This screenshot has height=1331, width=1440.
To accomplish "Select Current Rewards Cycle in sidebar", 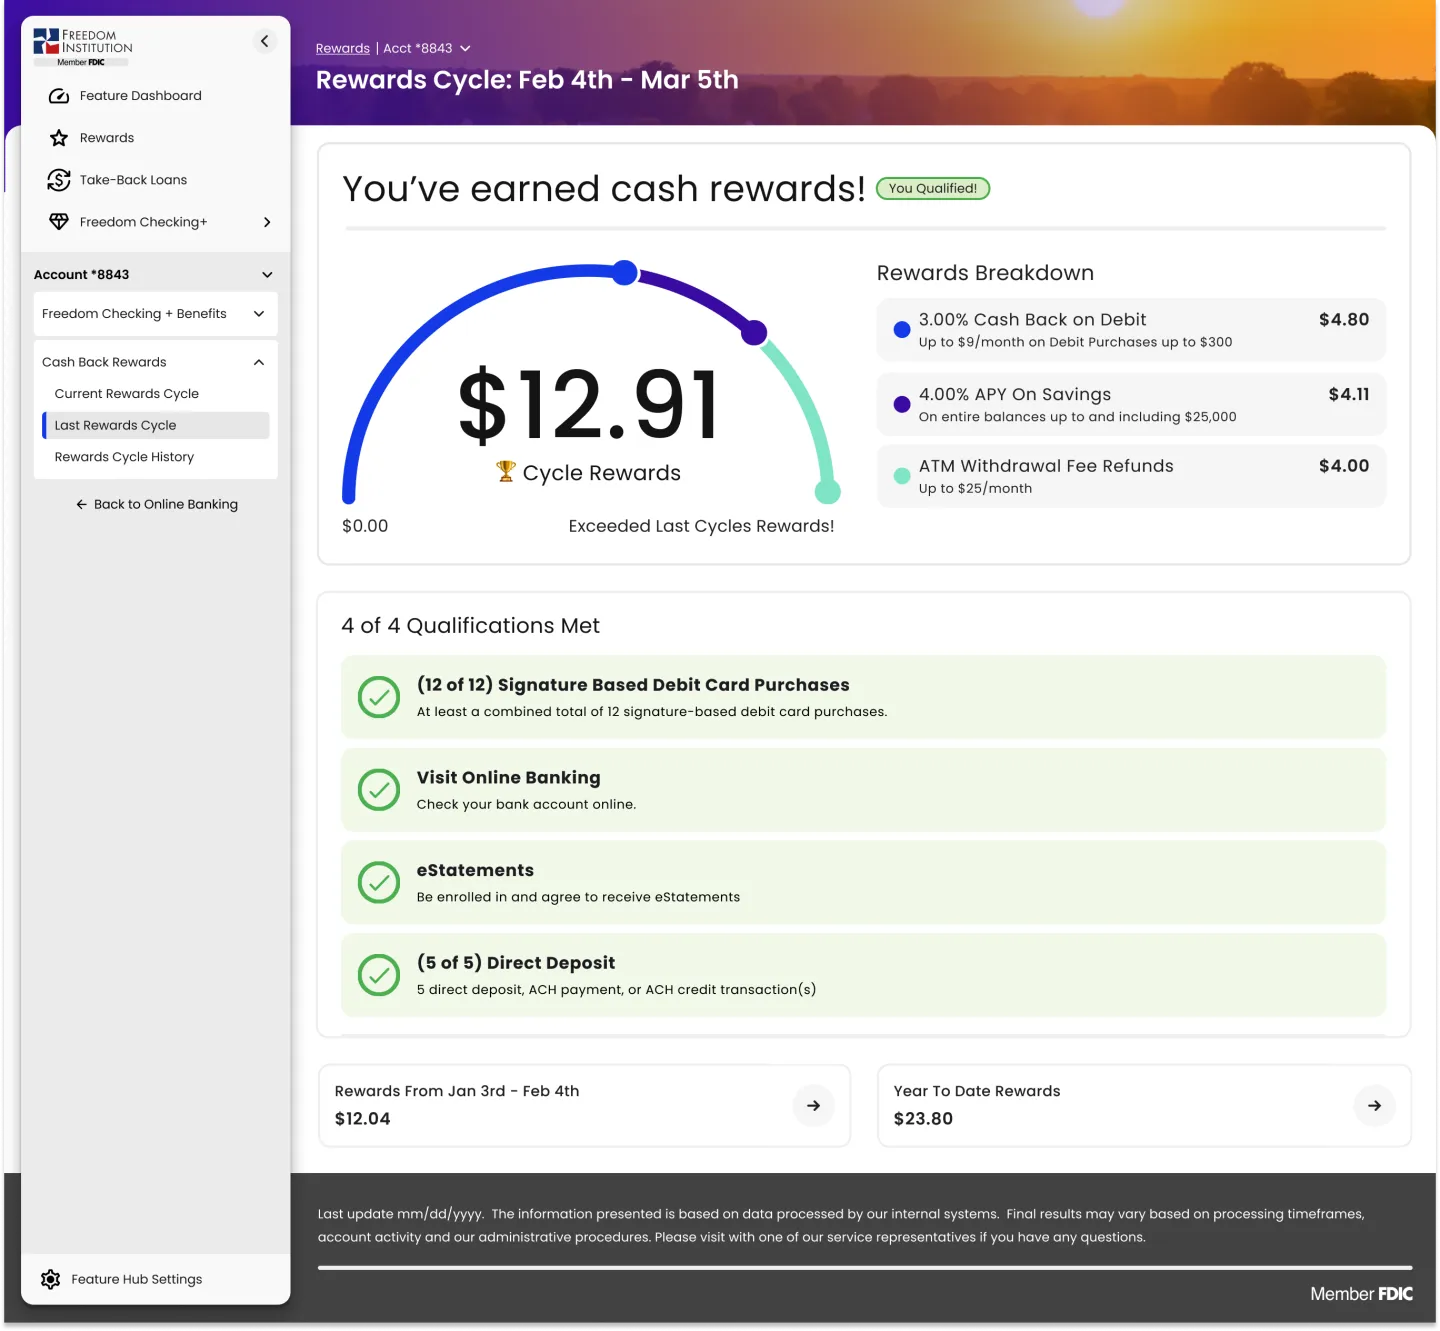I will point(126,393).
